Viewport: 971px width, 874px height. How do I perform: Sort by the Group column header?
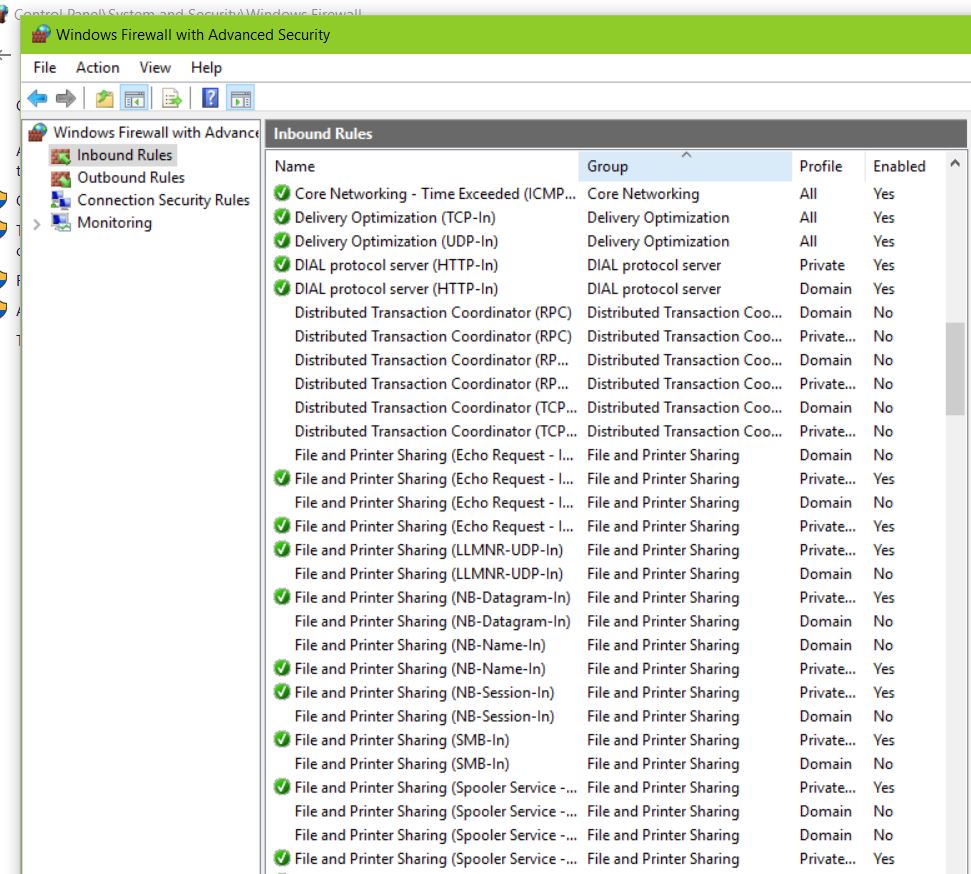point(685,166)
